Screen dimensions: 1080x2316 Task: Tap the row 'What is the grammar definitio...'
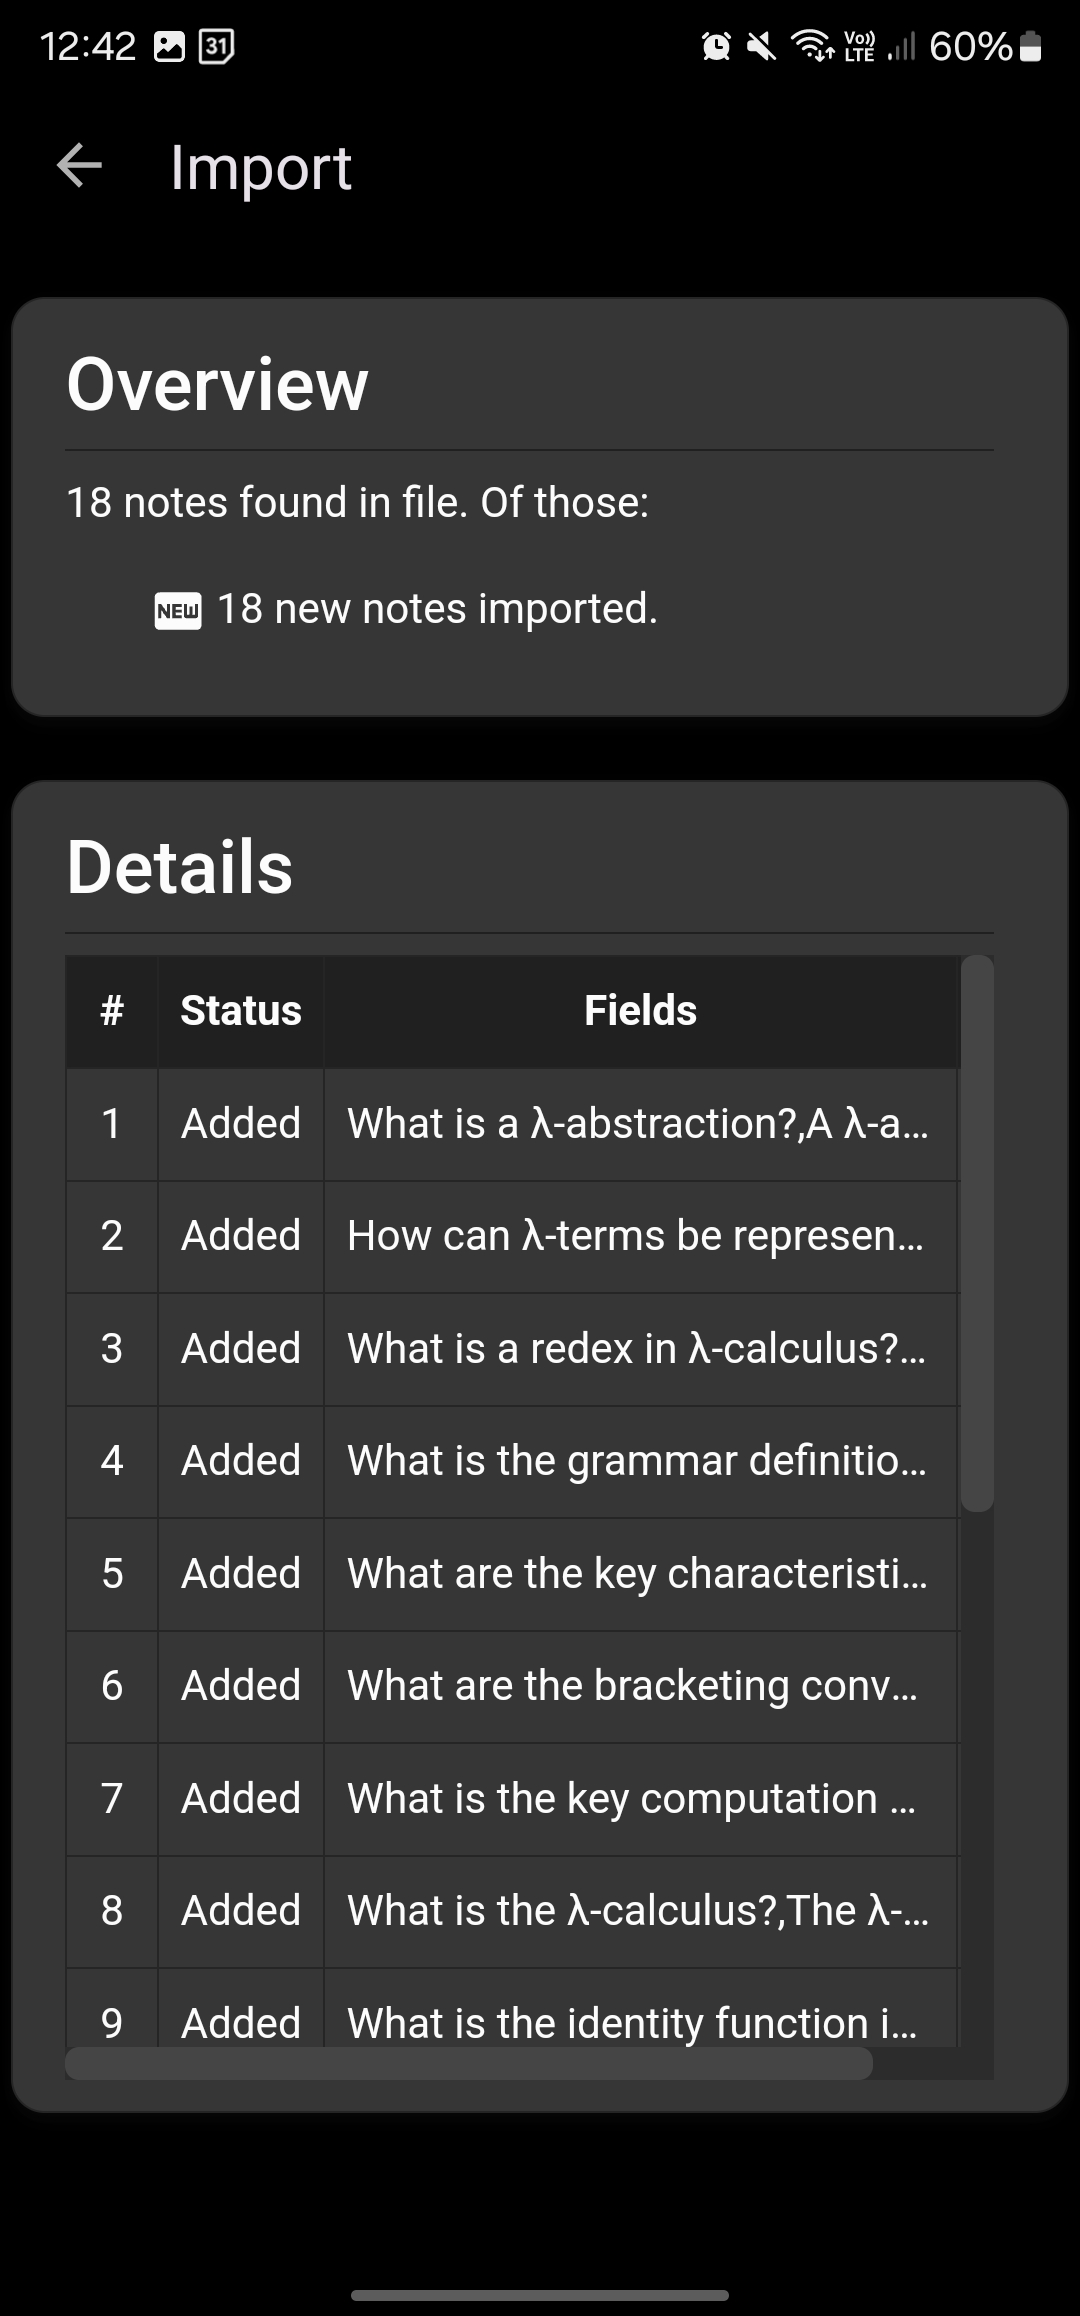(513, 1461)
